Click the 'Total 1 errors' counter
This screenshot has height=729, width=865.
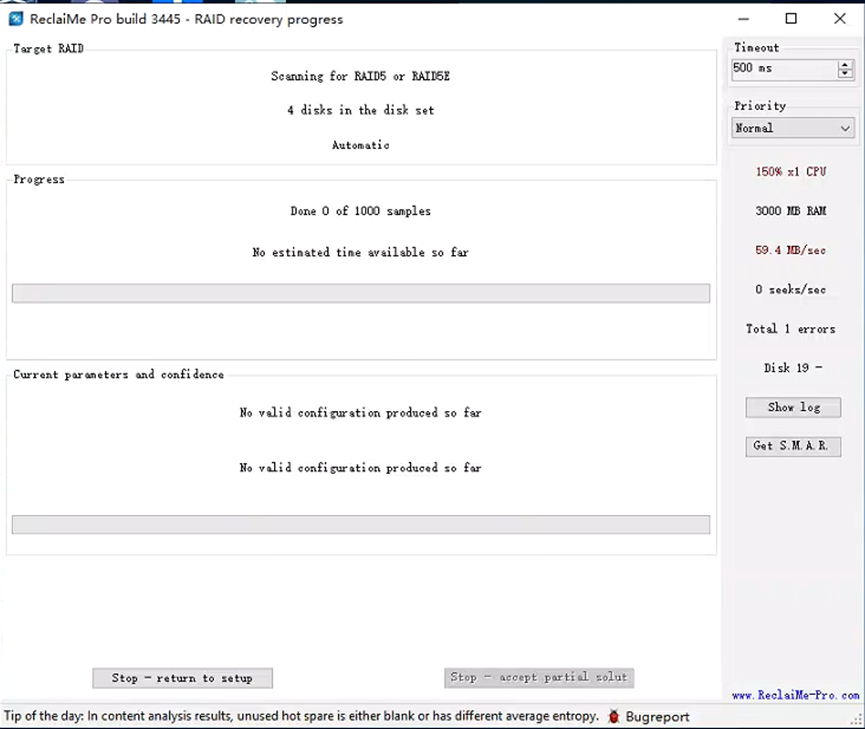(x=791, y=329)
